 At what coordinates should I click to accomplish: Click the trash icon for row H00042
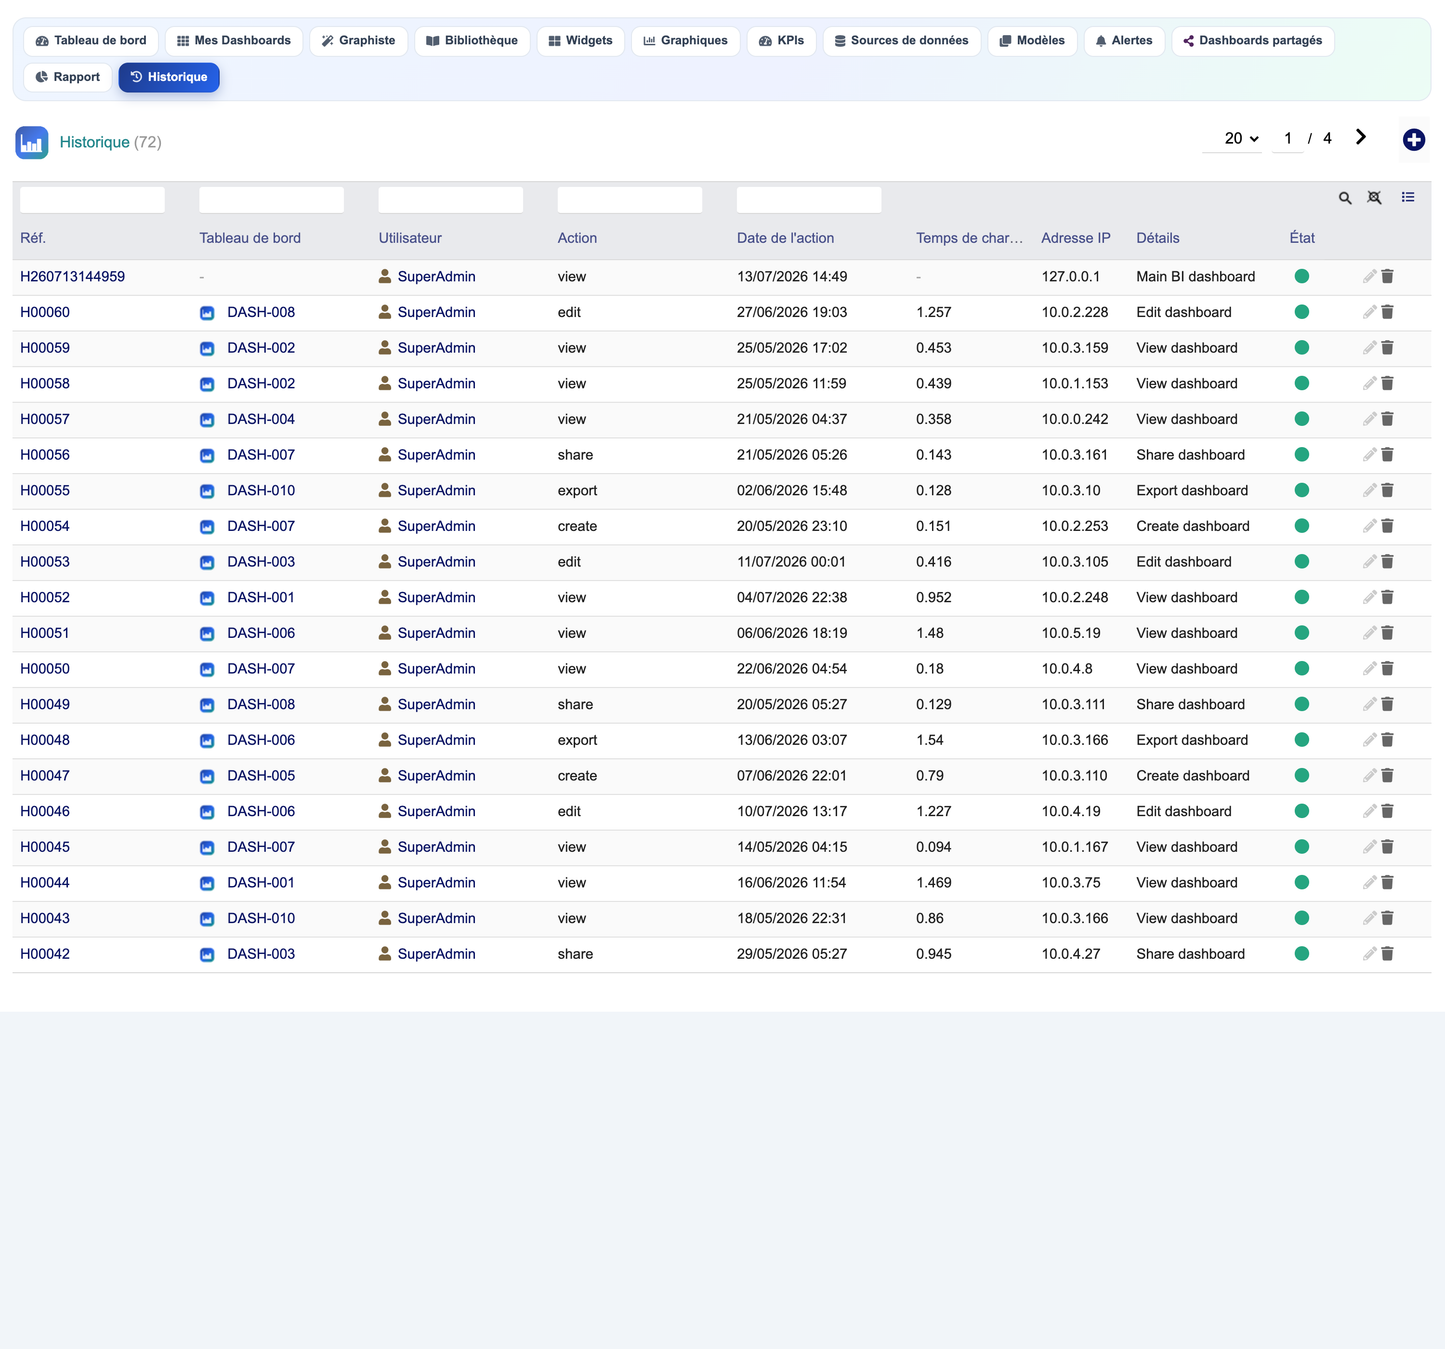click(x=1387, y=954)
